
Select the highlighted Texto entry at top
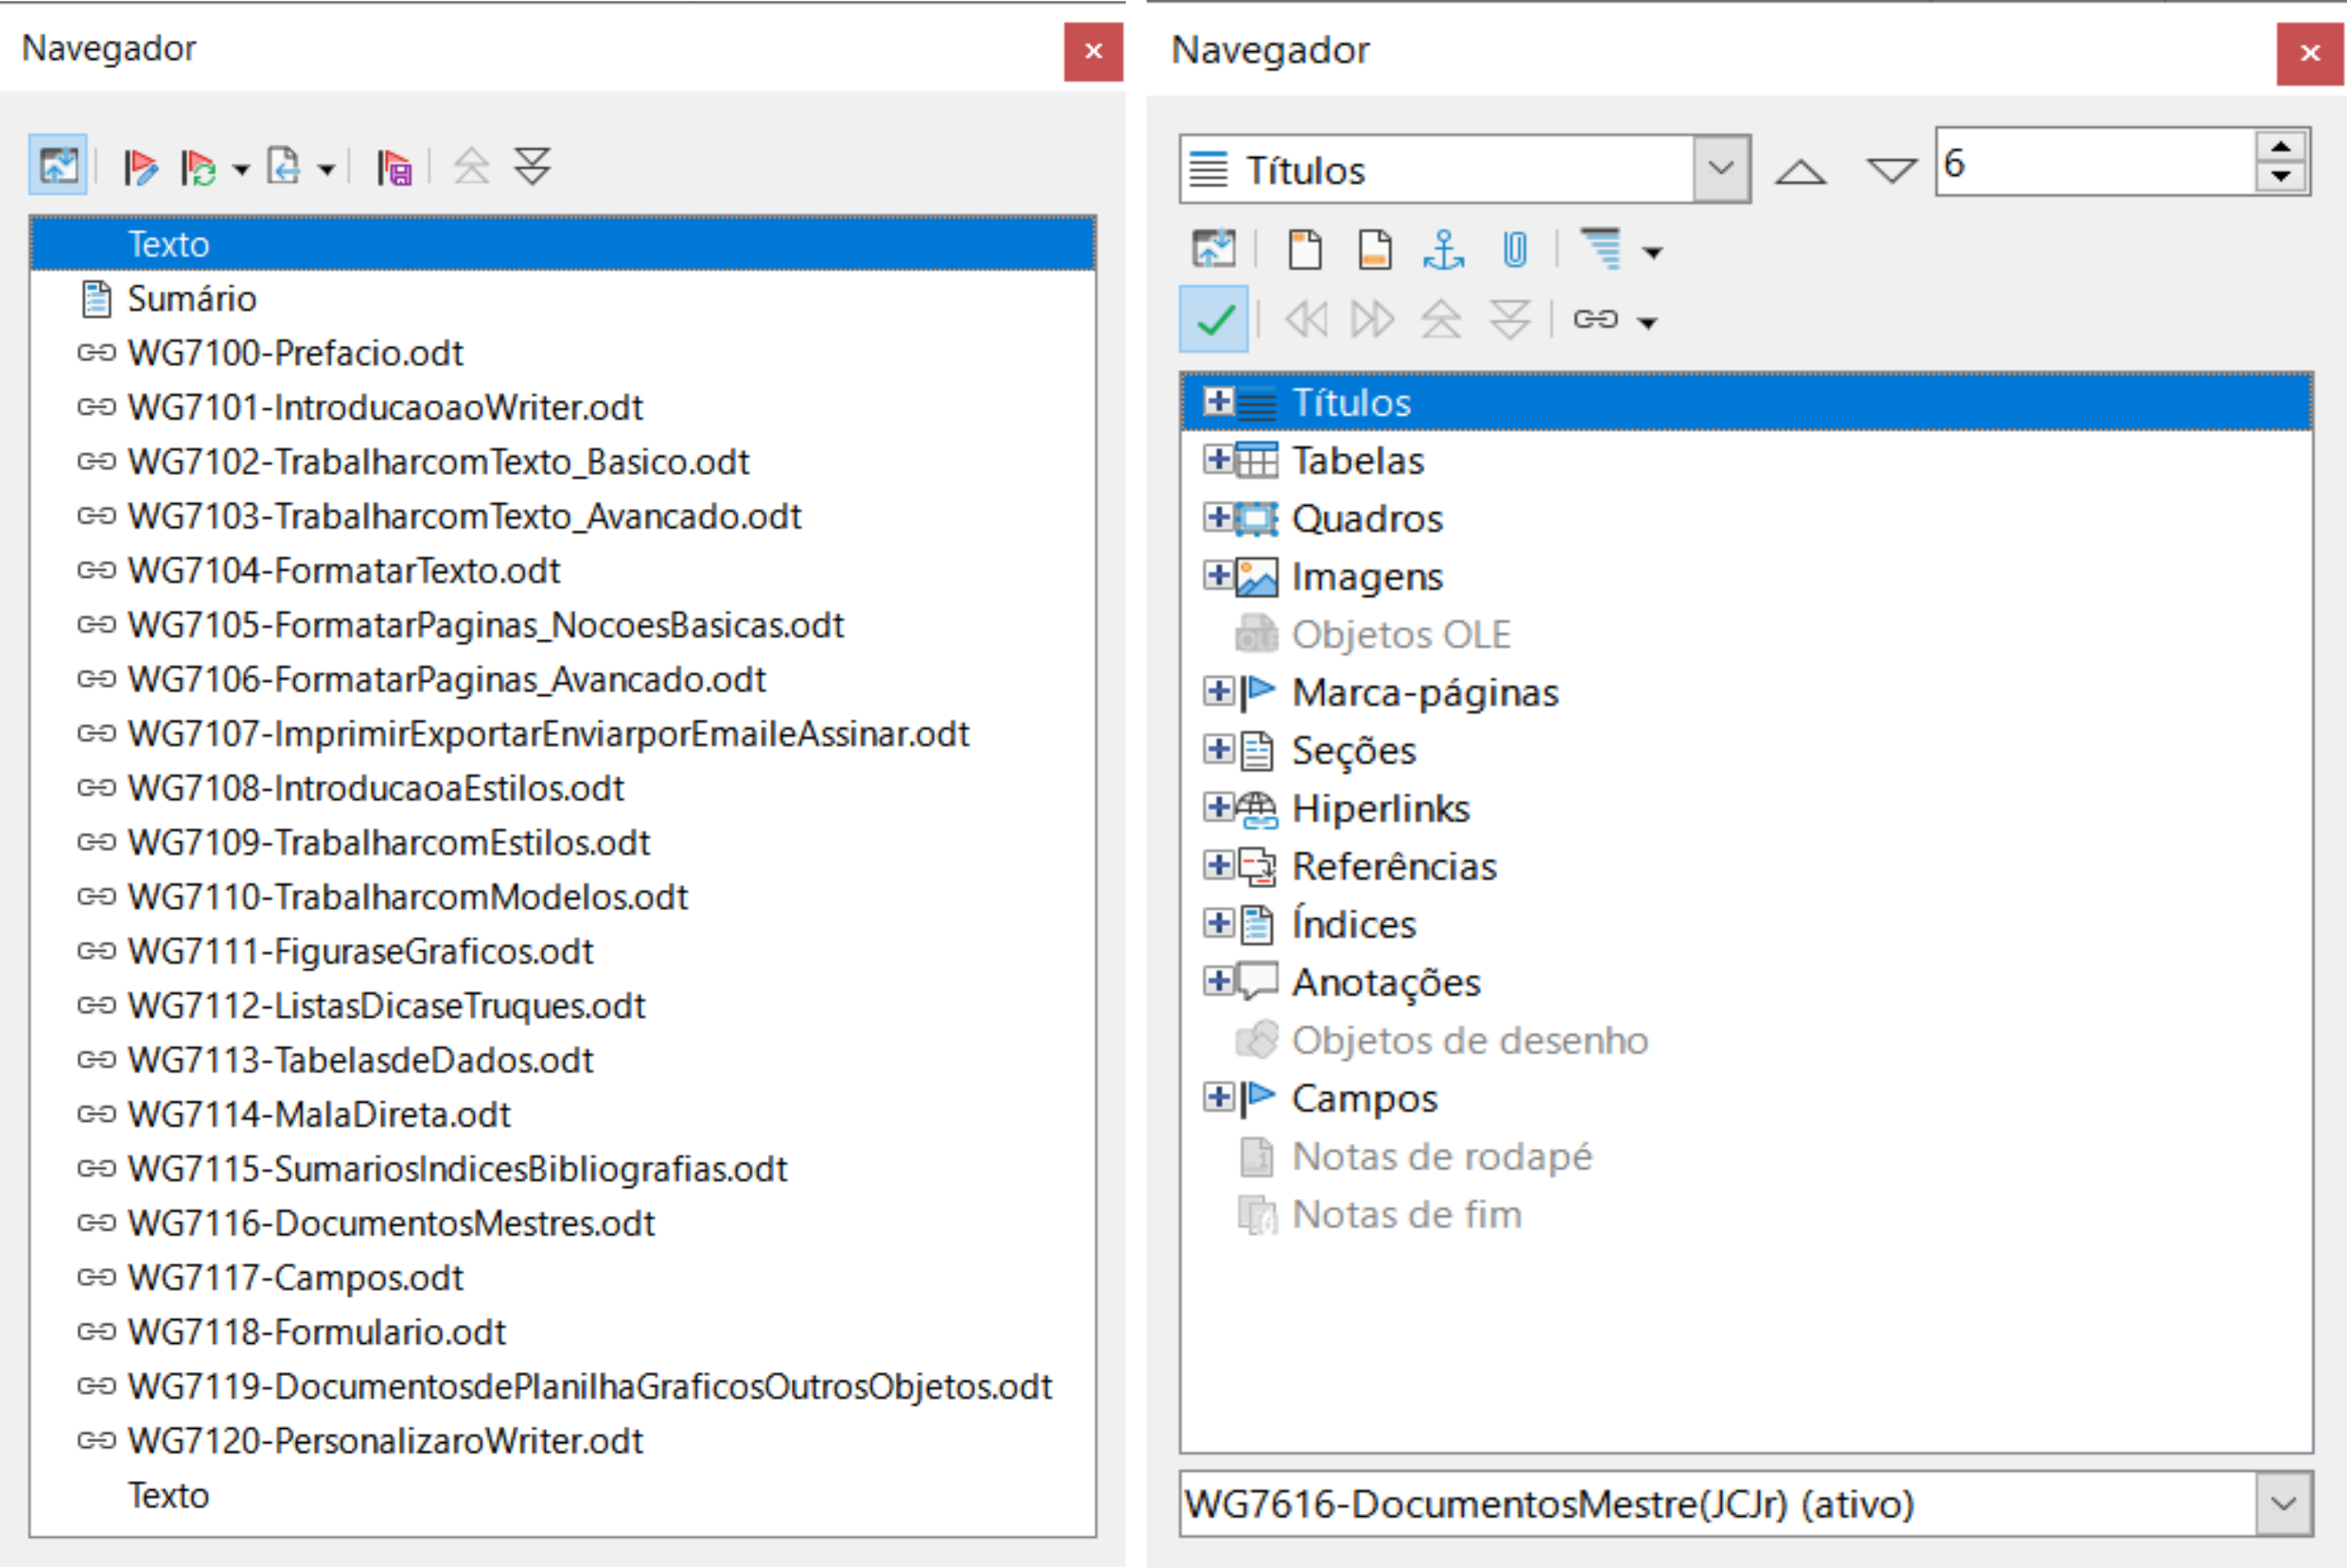click(563, 244)
